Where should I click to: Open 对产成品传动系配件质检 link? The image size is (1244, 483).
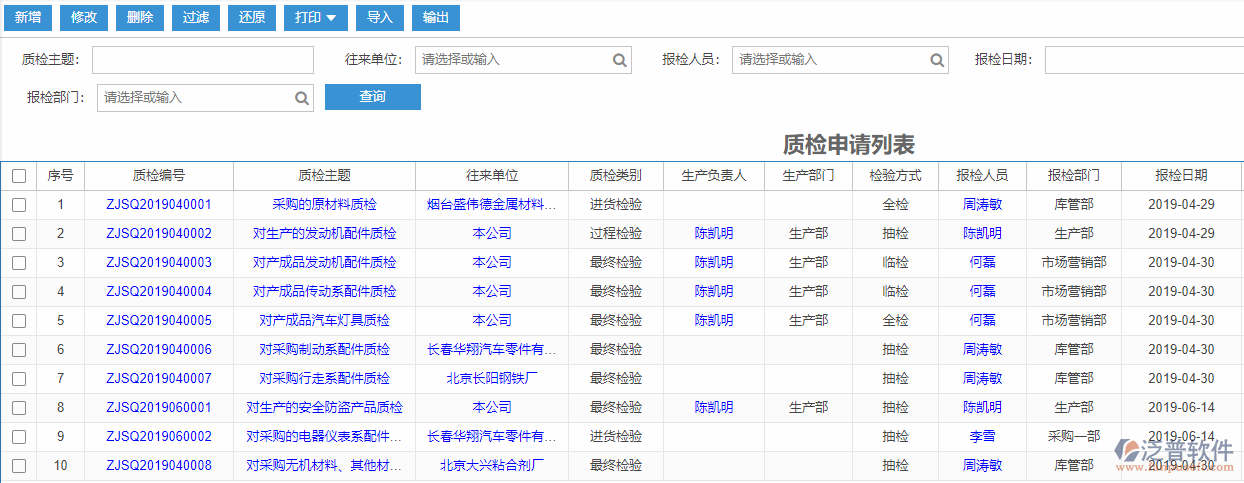324,292
